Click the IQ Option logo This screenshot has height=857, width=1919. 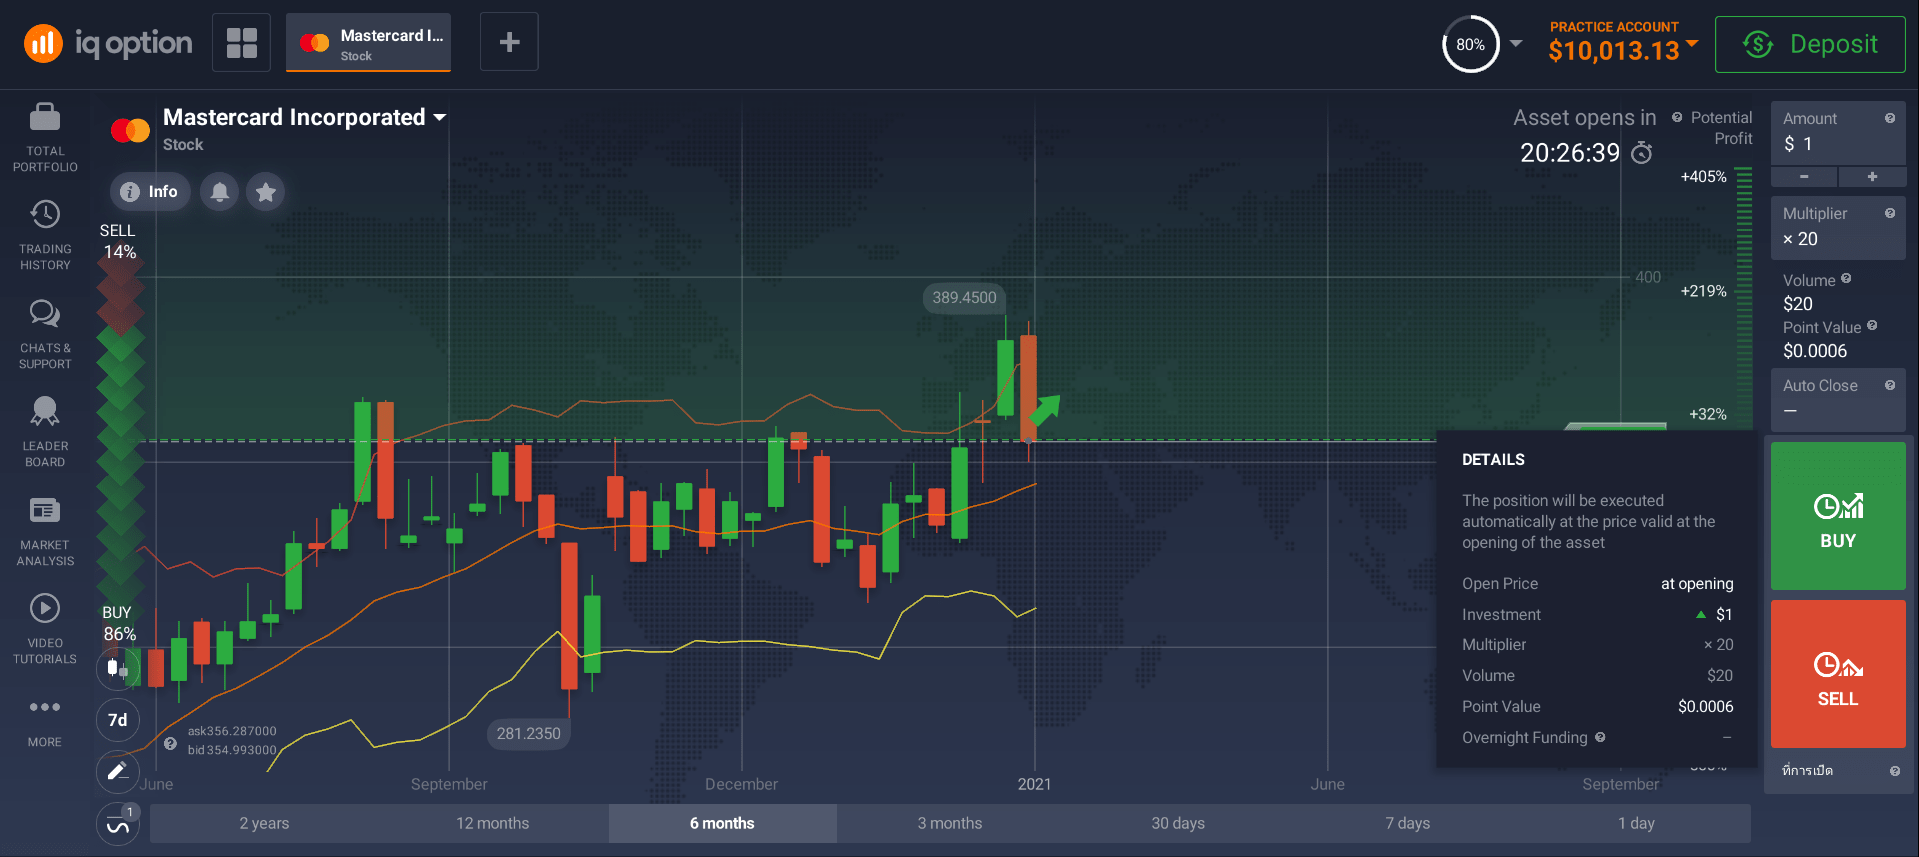coord(108,43)
